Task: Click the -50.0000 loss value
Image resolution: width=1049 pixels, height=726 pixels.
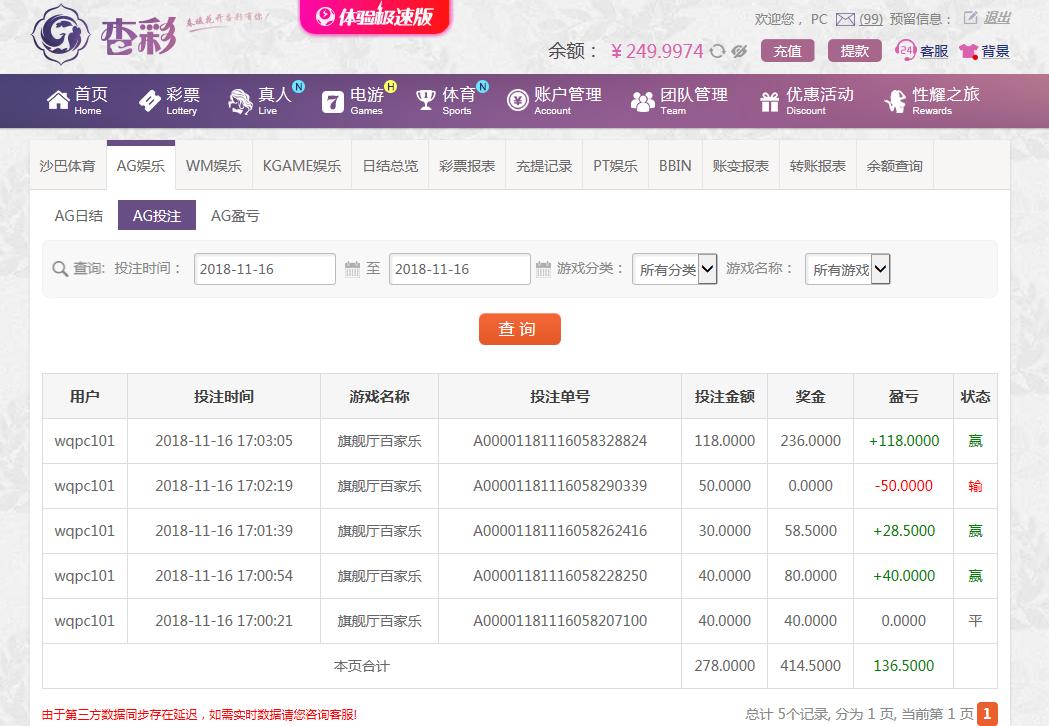Action: [903, 486]
